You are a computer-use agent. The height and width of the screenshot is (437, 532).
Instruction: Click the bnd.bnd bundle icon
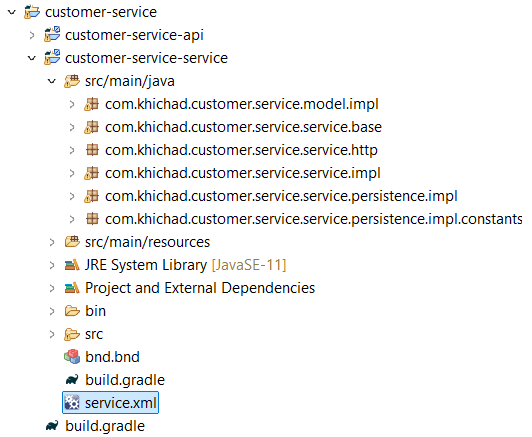coord(72,357)
